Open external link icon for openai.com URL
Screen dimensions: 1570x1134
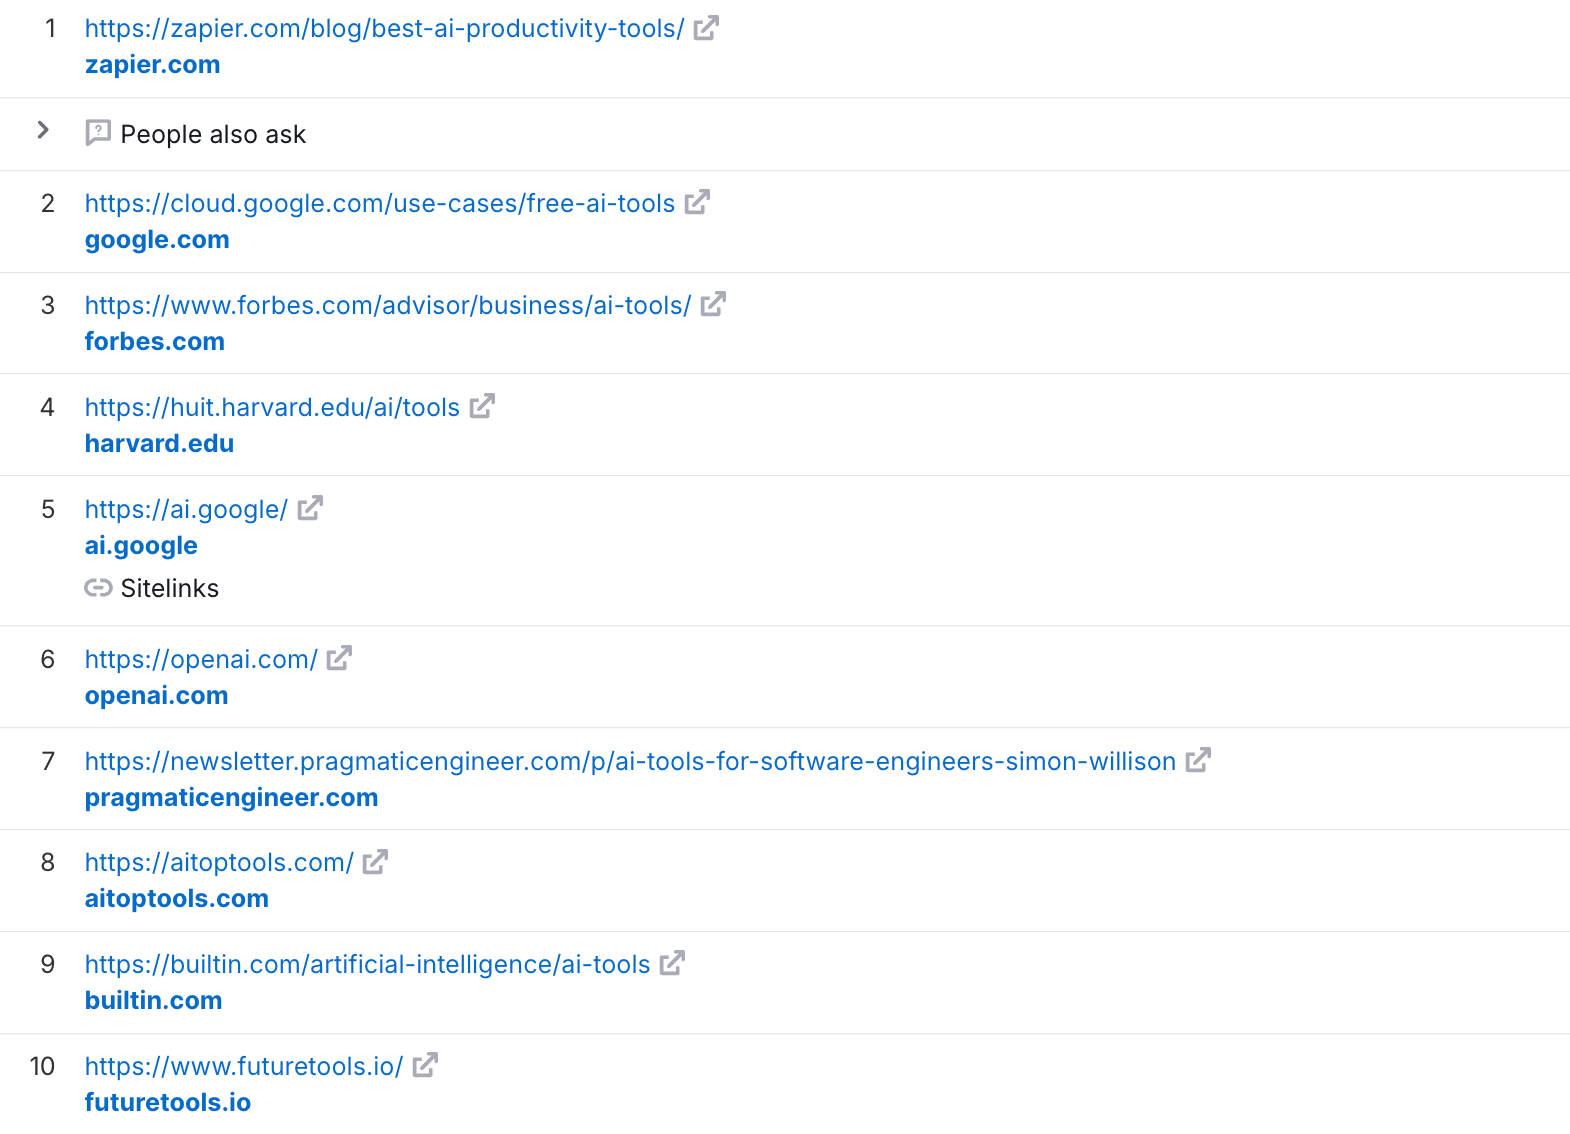(339, 658)
